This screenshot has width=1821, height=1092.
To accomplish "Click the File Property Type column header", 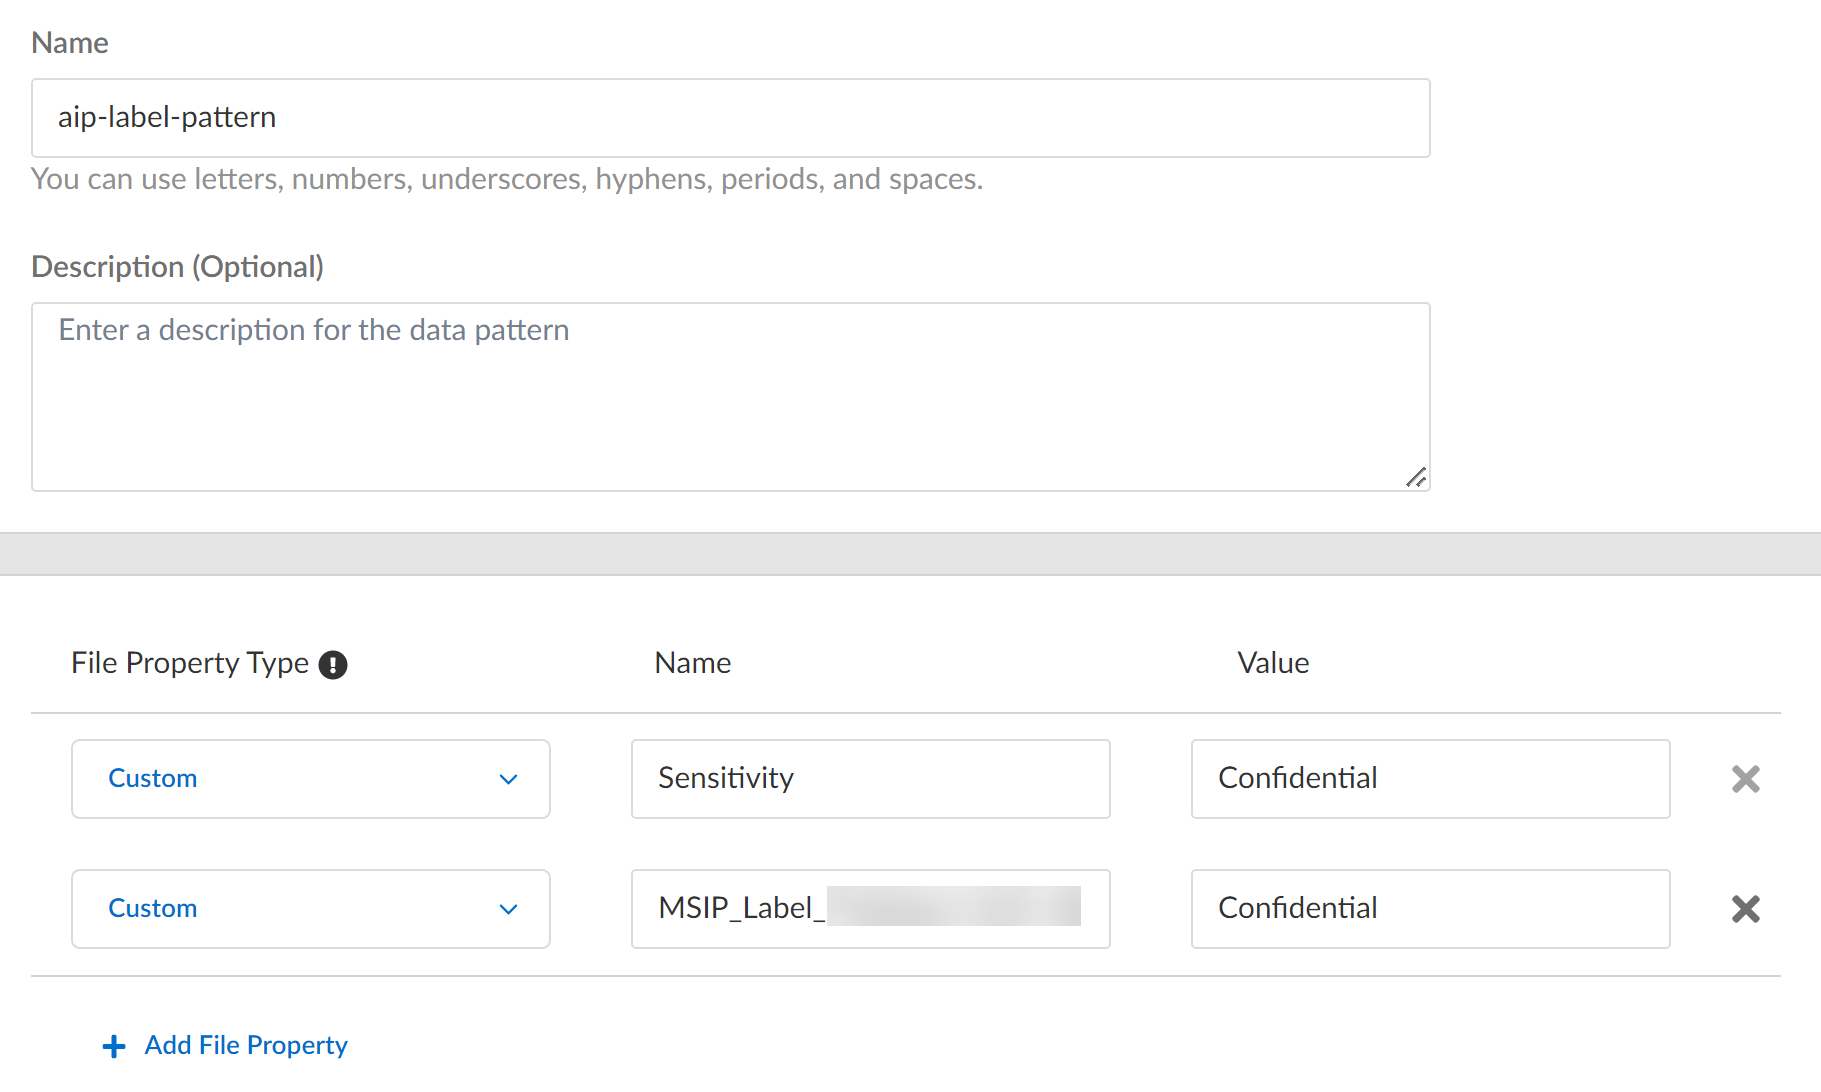I will [x=189, y=662].
